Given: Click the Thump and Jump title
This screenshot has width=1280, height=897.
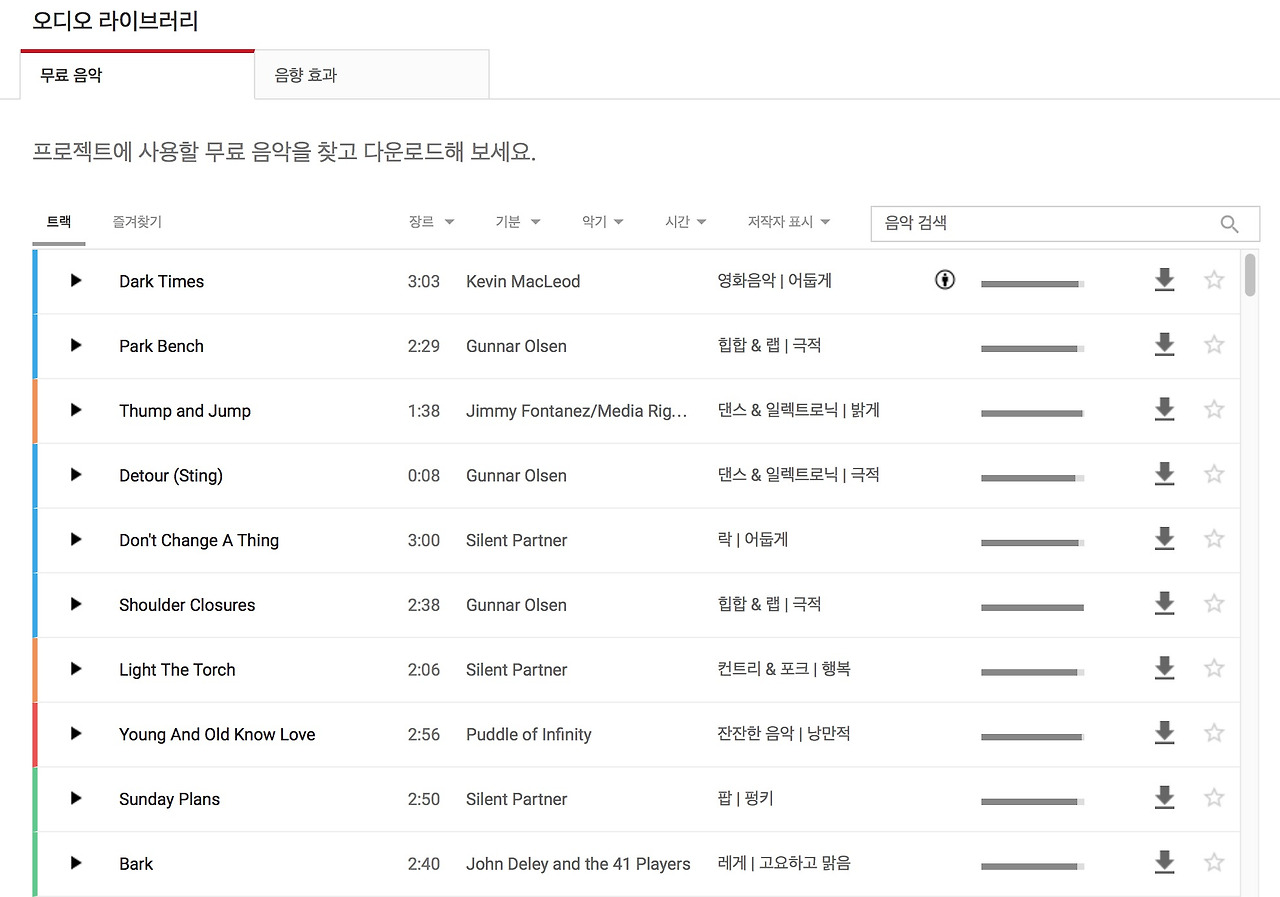Looking at the screenshot, I should 185,410.
